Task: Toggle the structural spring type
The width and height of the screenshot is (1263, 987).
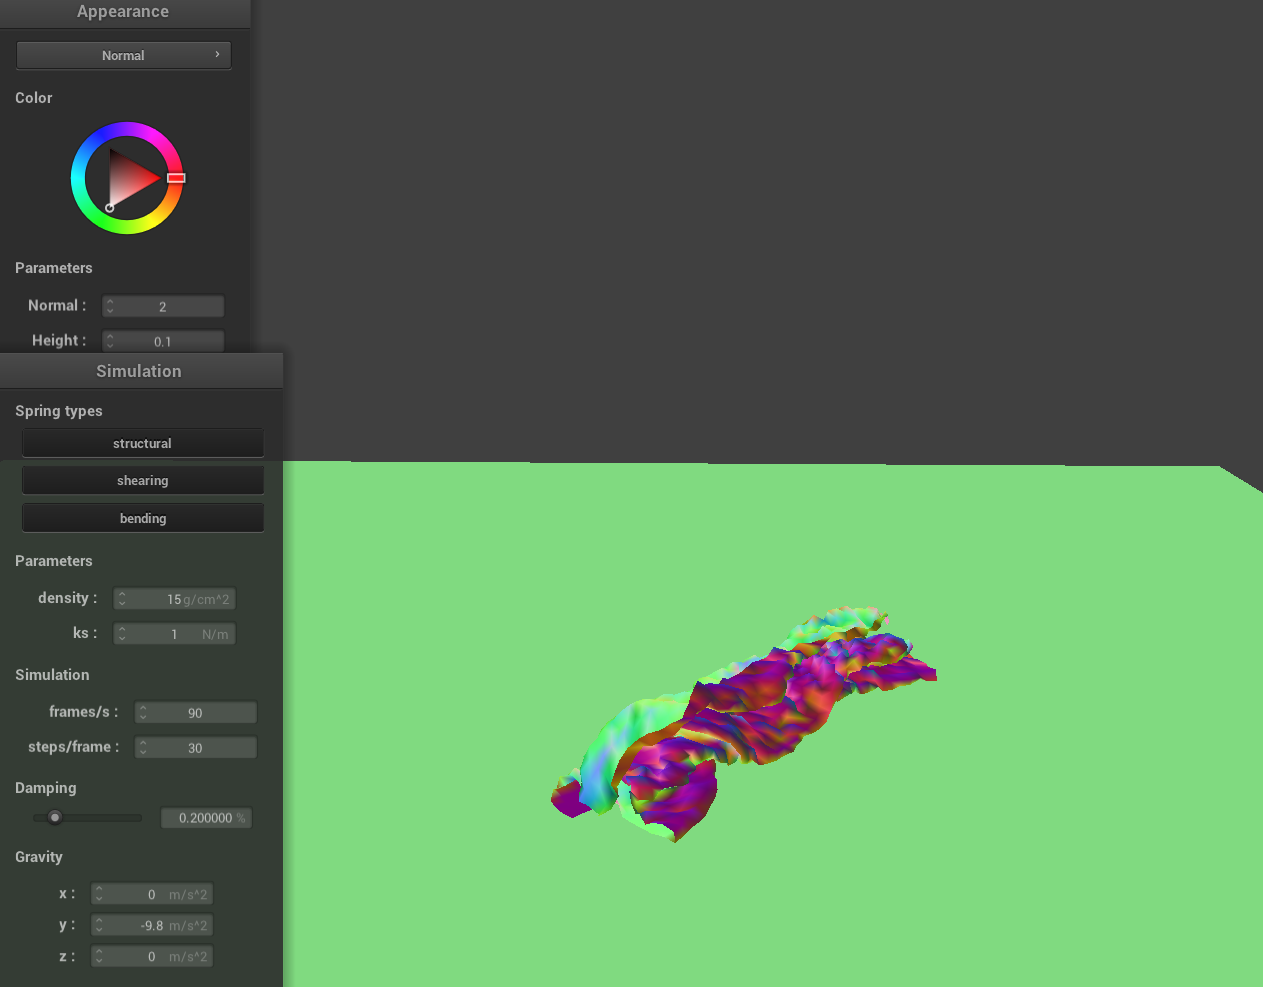Action: [x=142, y=443]
